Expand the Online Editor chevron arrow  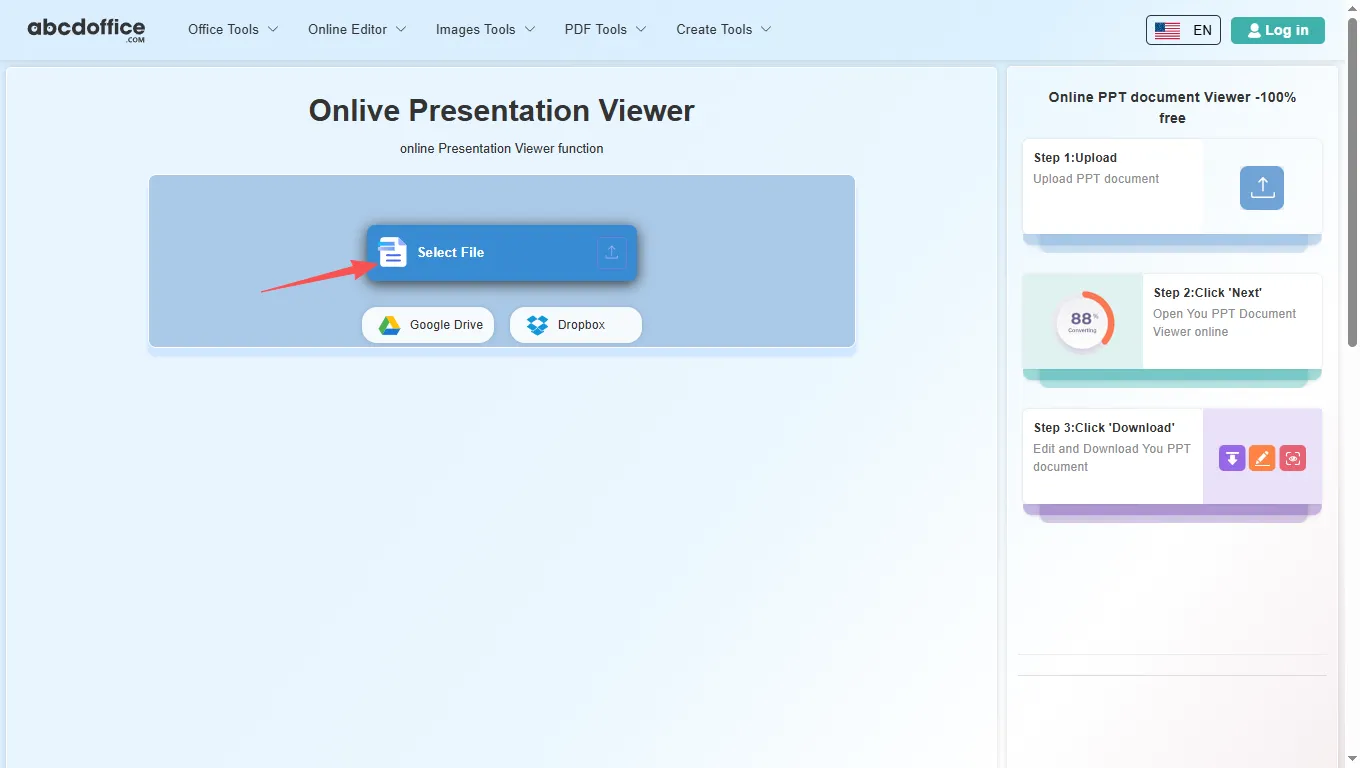(x=401, y=30)
